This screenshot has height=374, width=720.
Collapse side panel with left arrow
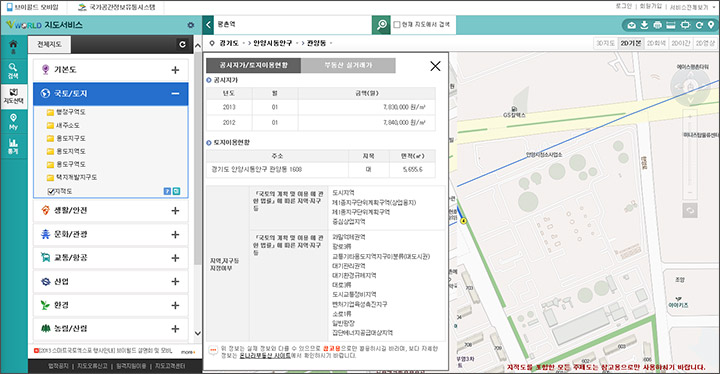pyautogui.click(x=208, y=25)
